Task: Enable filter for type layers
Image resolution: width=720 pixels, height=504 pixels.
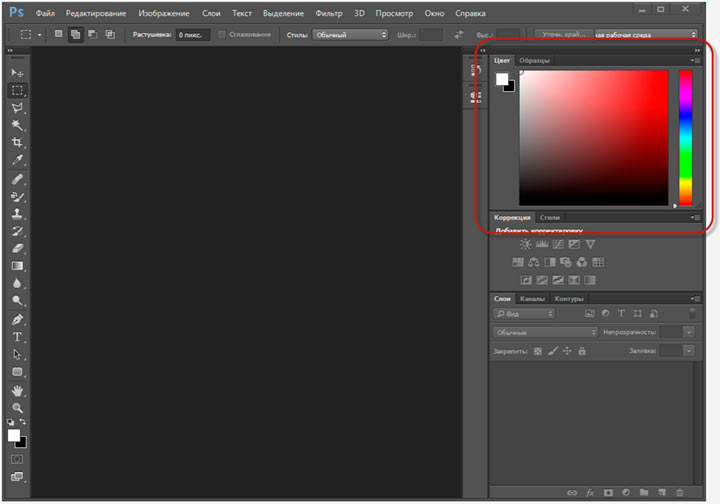Action: 621,314
